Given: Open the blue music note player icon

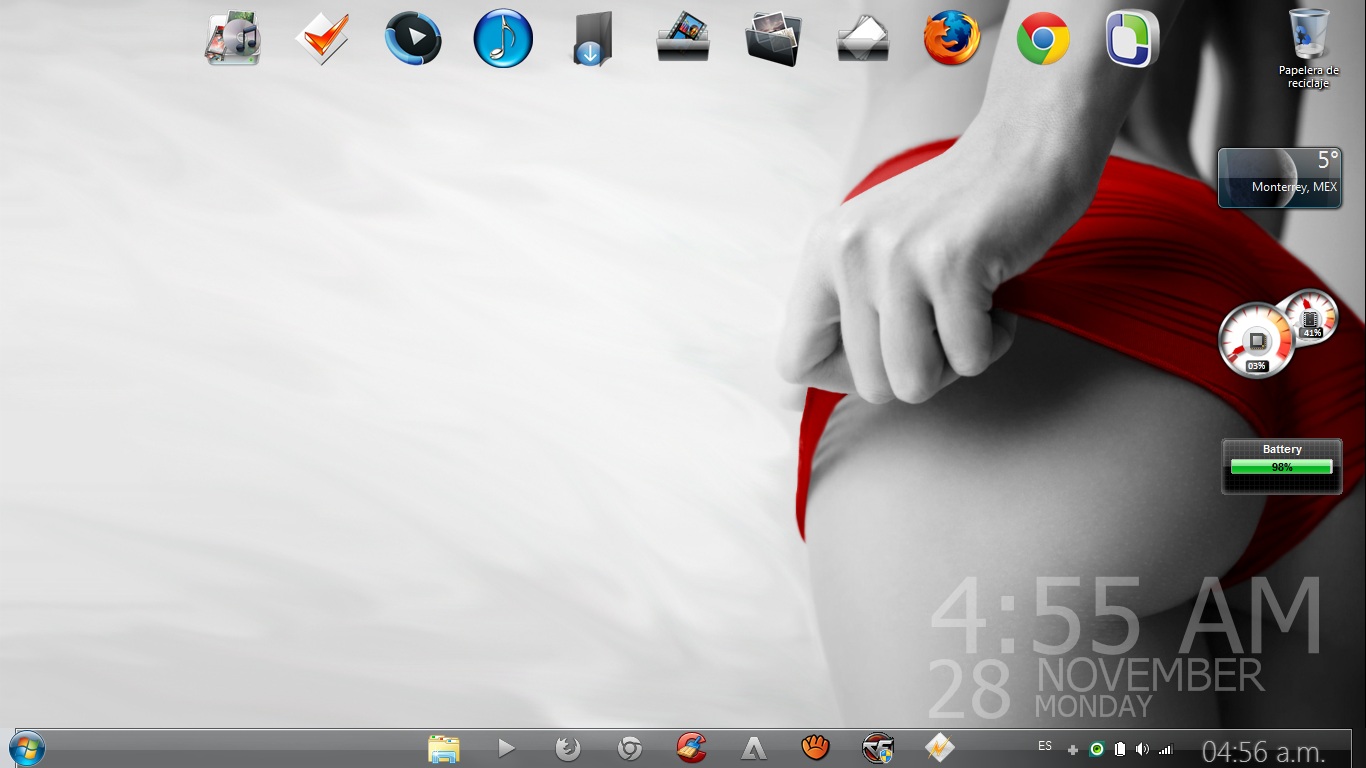Looking at the screenshot, I should [503, 39].
